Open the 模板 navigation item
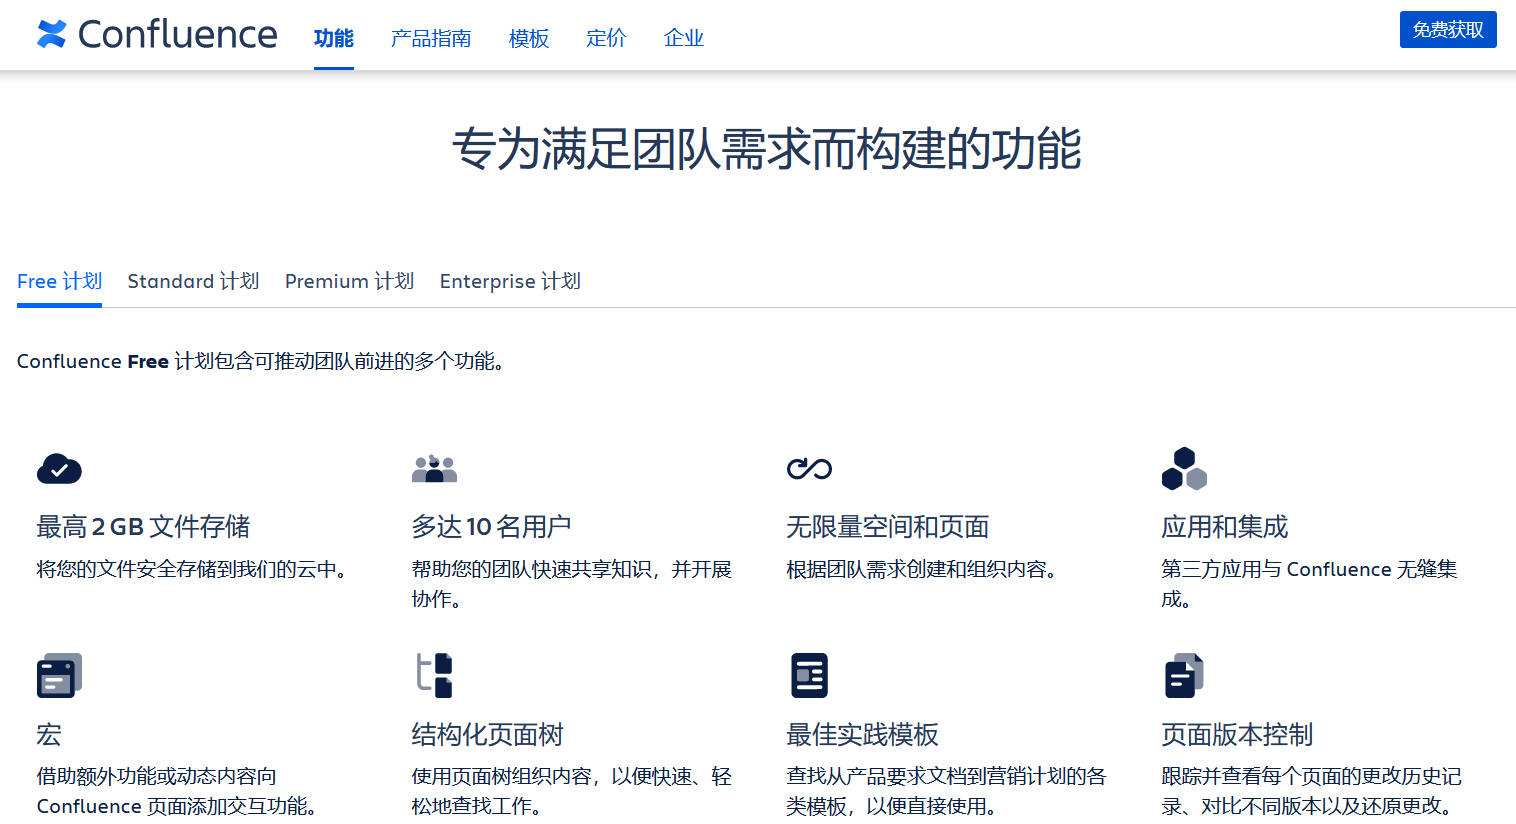The width and height of the screenshot is (1516, 824). pyautogui.click(x=529, y=38)
